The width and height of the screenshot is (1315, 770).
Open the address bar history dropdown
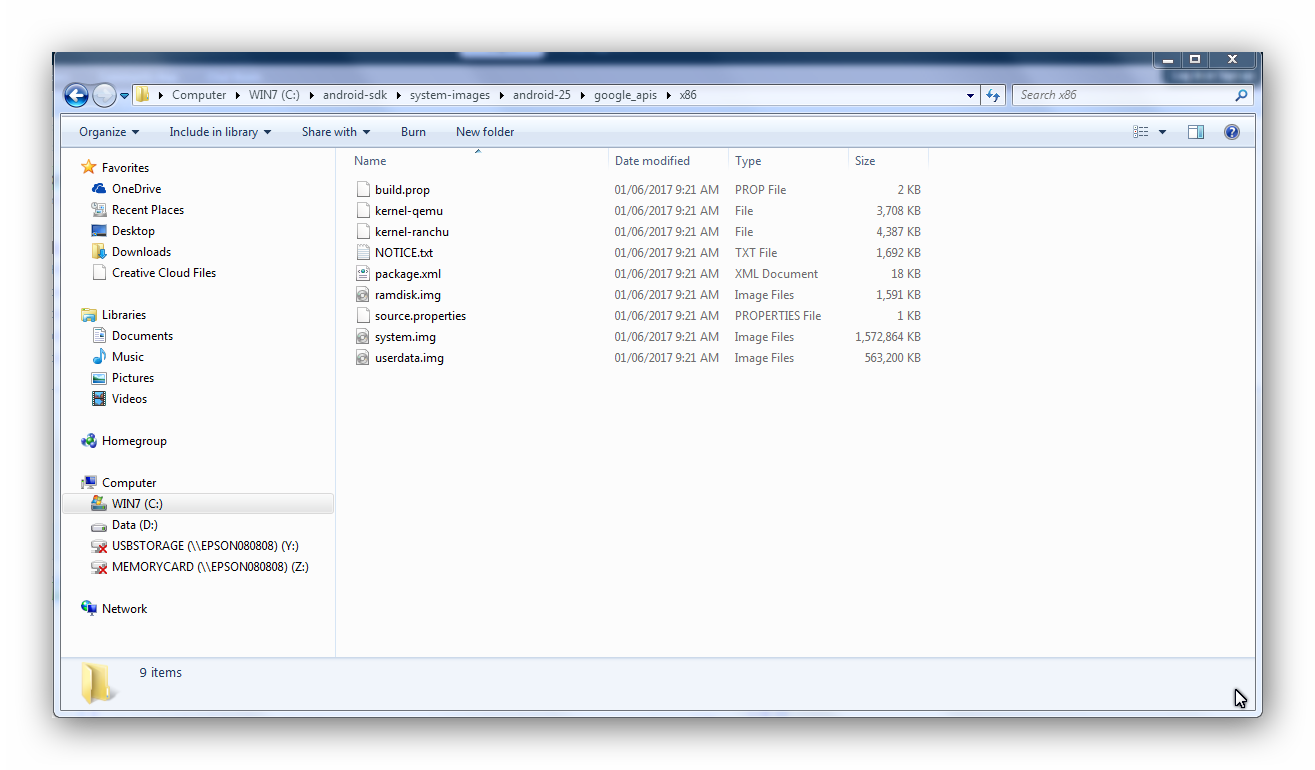[x=971, y=96]
